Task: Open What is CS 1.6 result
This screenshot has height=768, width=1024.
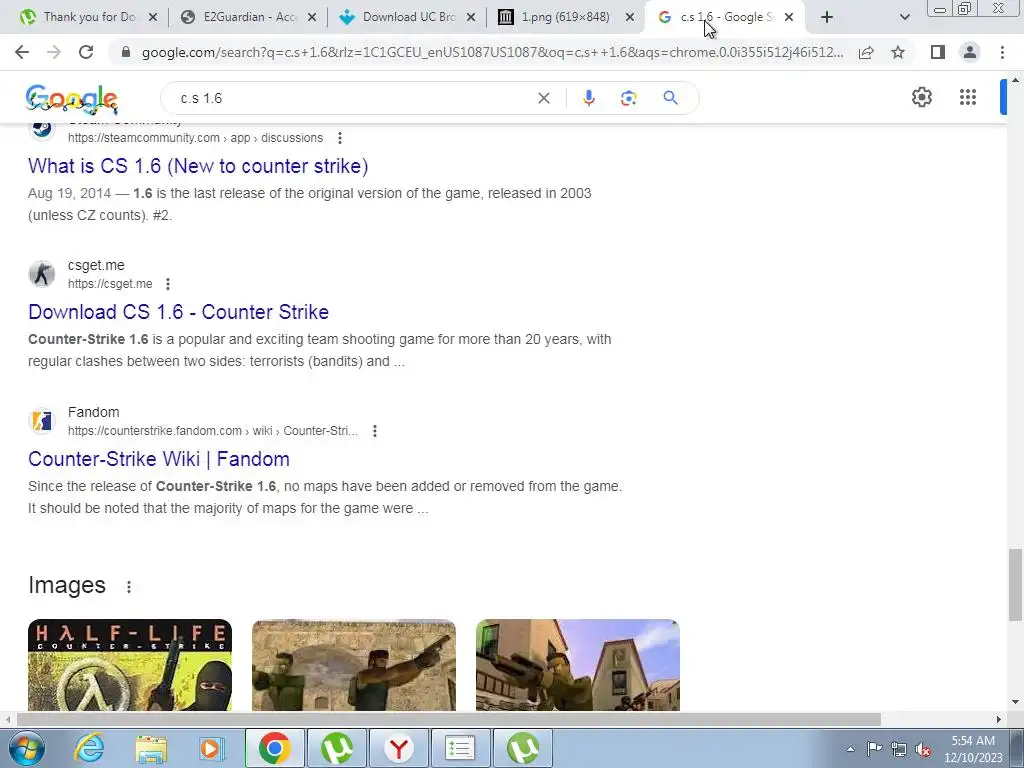Action: pos(198,166)
